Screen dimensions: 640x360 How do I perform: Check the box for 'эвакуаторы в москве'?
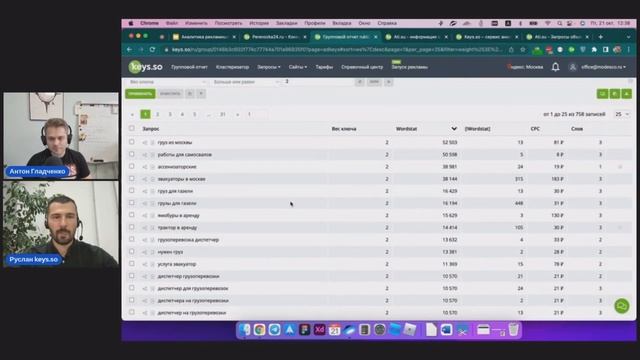(131, 178)
